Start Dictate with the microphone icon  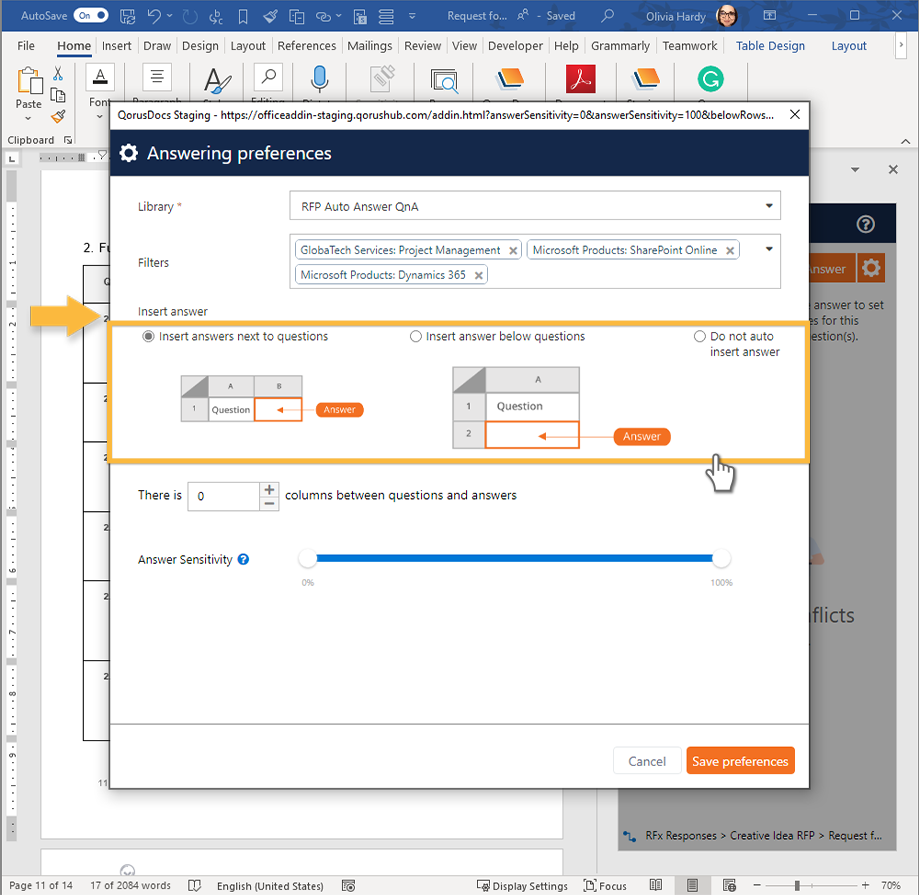[x=319, y=80]
